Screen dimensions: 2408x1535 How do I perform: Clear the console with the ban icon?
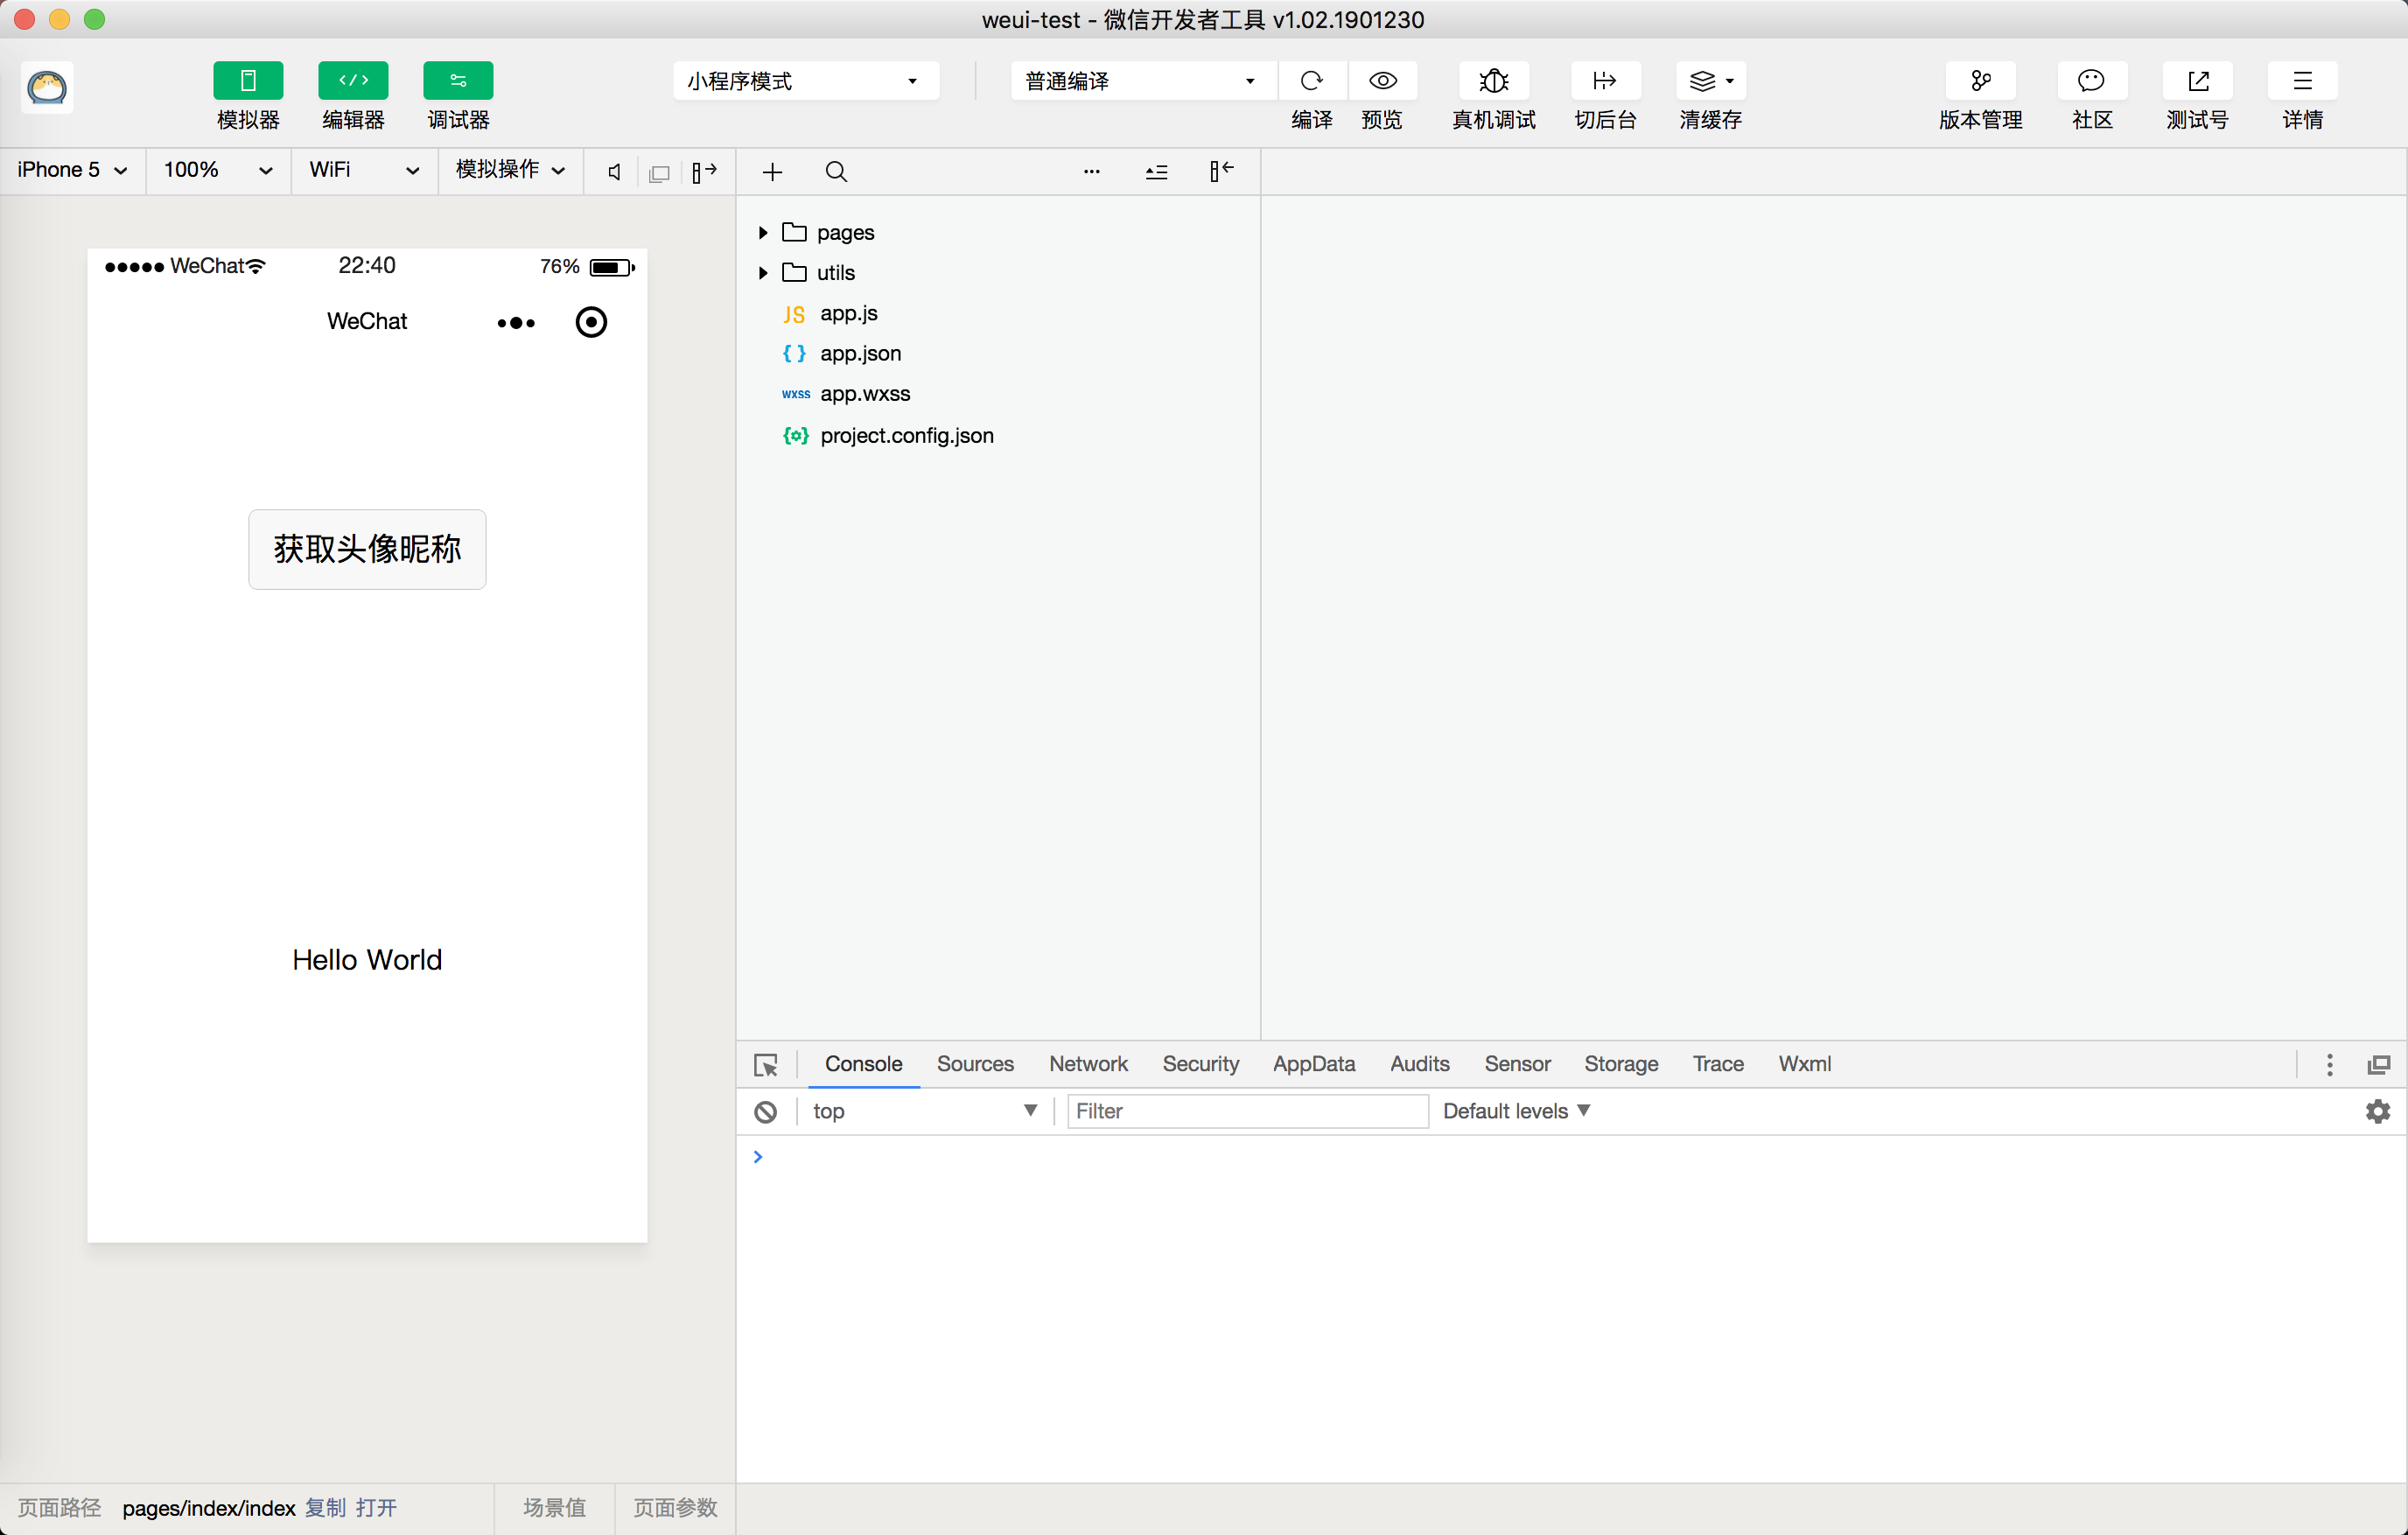[x=766, y=1111]
